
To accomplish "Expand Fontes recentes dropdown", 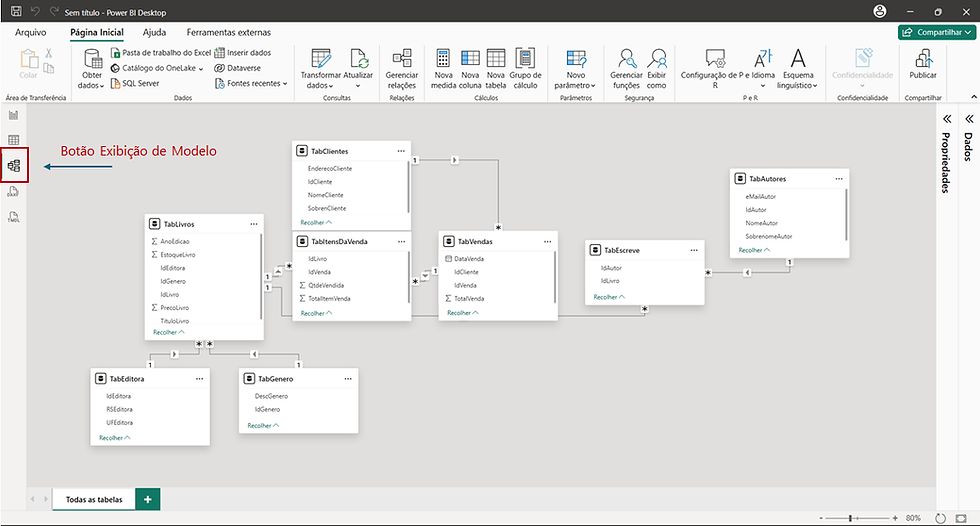I will click(x=285, y=84).
